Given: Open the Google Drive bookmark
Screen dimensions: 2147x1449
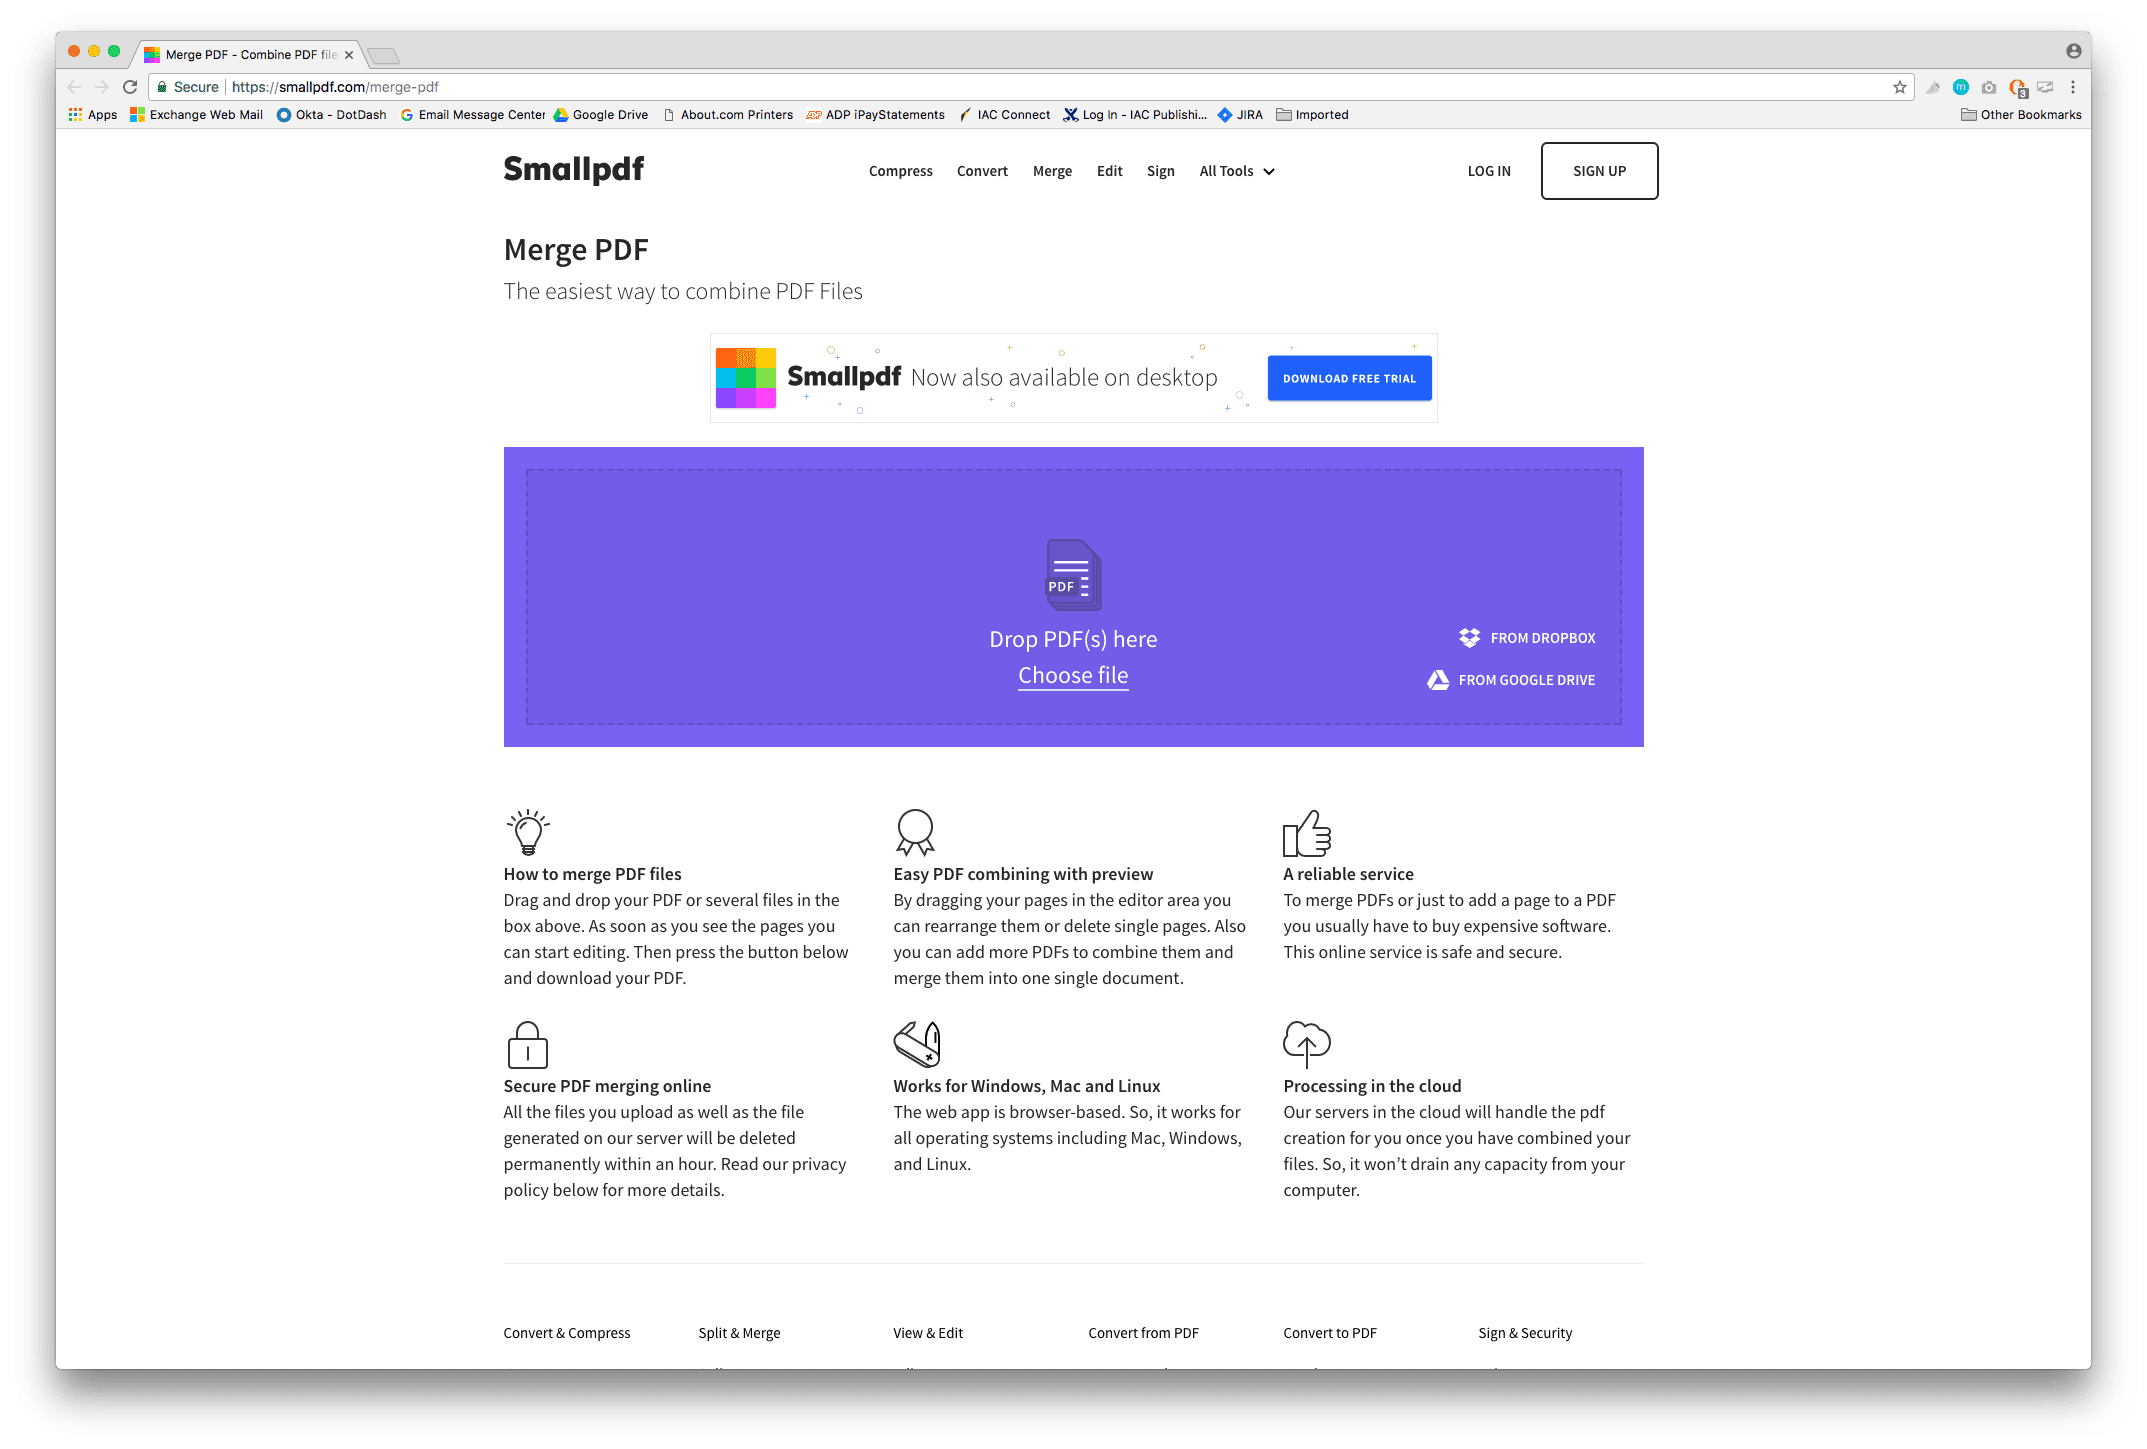Looking at the screenshot, I should coord(601,115).
